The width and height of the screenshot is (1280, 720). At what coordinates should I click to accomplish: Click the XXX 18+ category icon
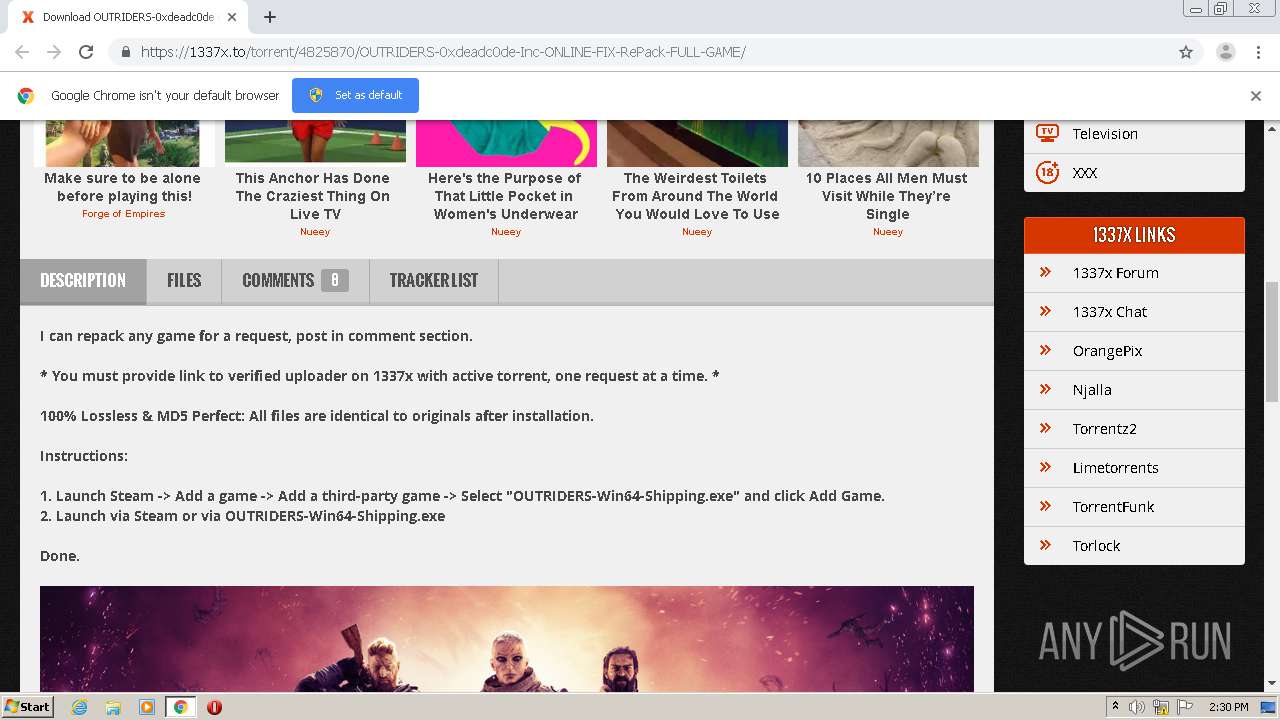(x=1047, y=172)
